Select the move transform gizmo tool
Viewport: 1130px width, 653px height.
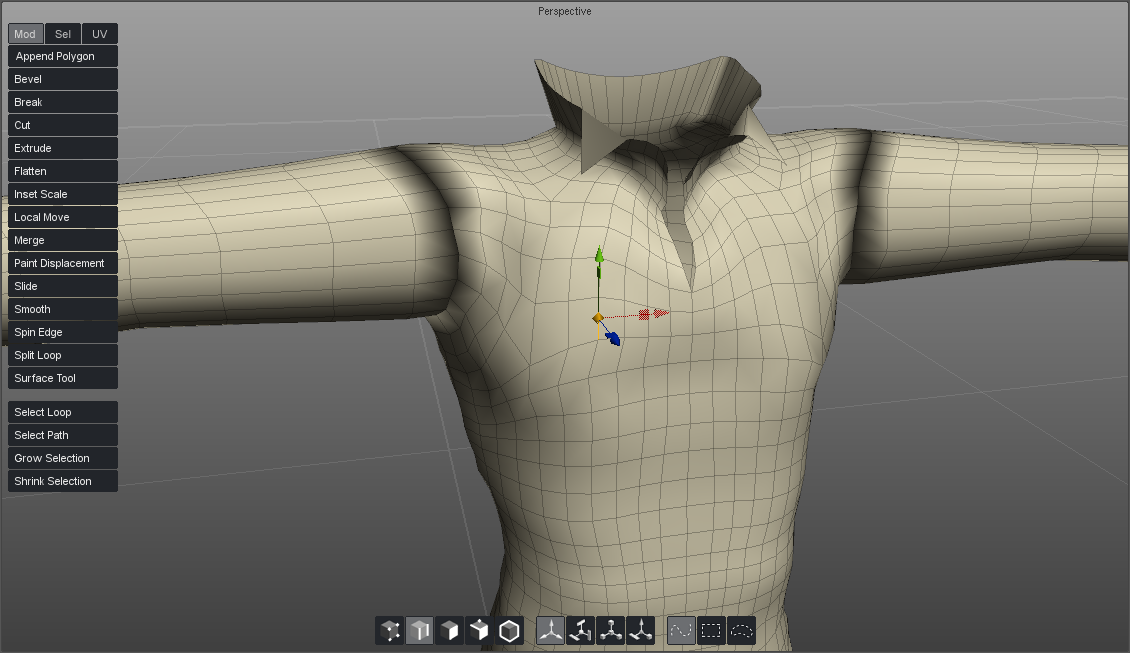pyautogui.click(x=551, y=630)
